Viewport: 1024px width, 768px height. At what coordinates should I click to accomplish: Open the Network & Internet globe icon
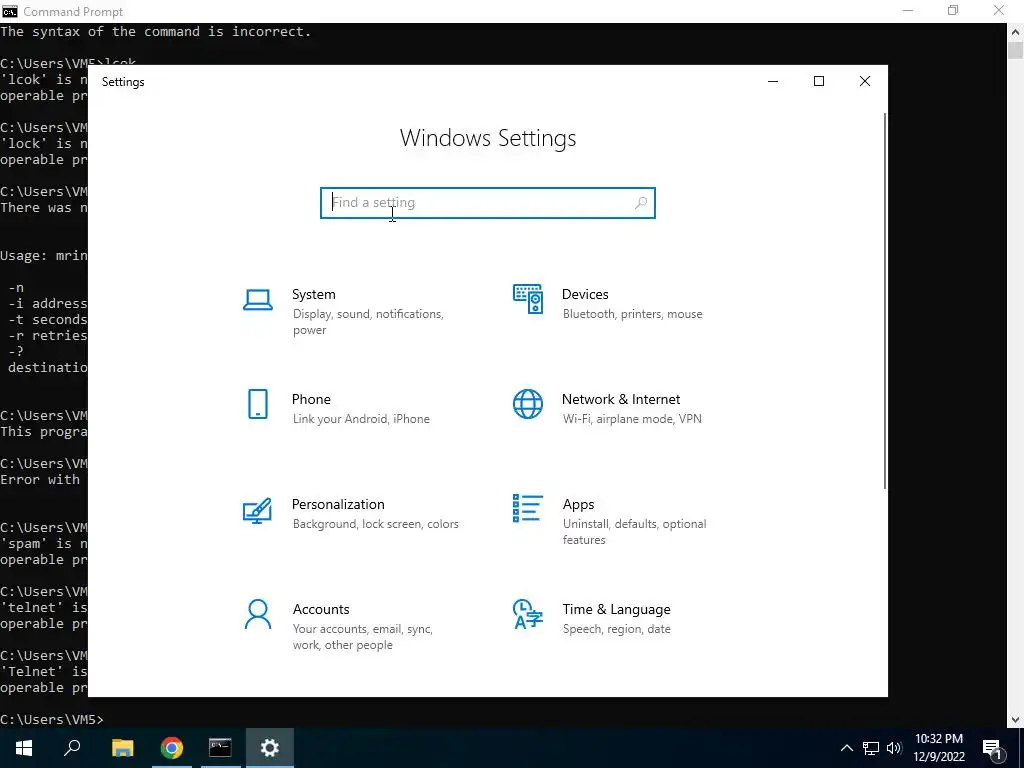pyautogui.click(x=528, y=404)
